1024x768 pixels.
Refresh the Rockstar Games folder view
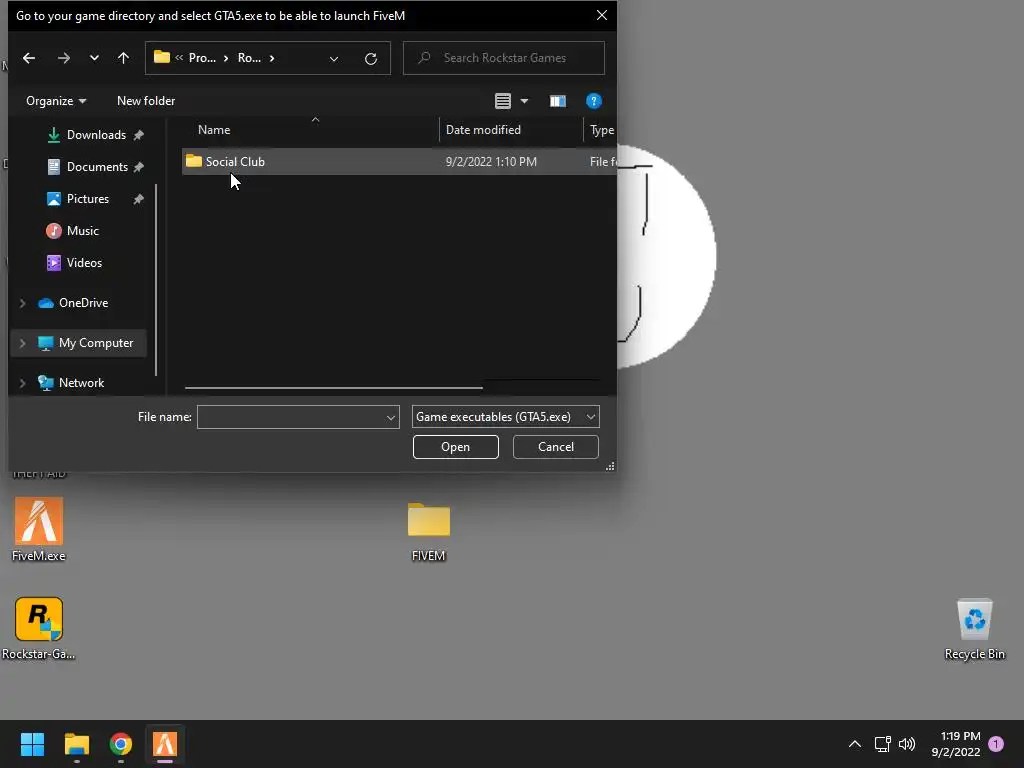click(371, 59)
